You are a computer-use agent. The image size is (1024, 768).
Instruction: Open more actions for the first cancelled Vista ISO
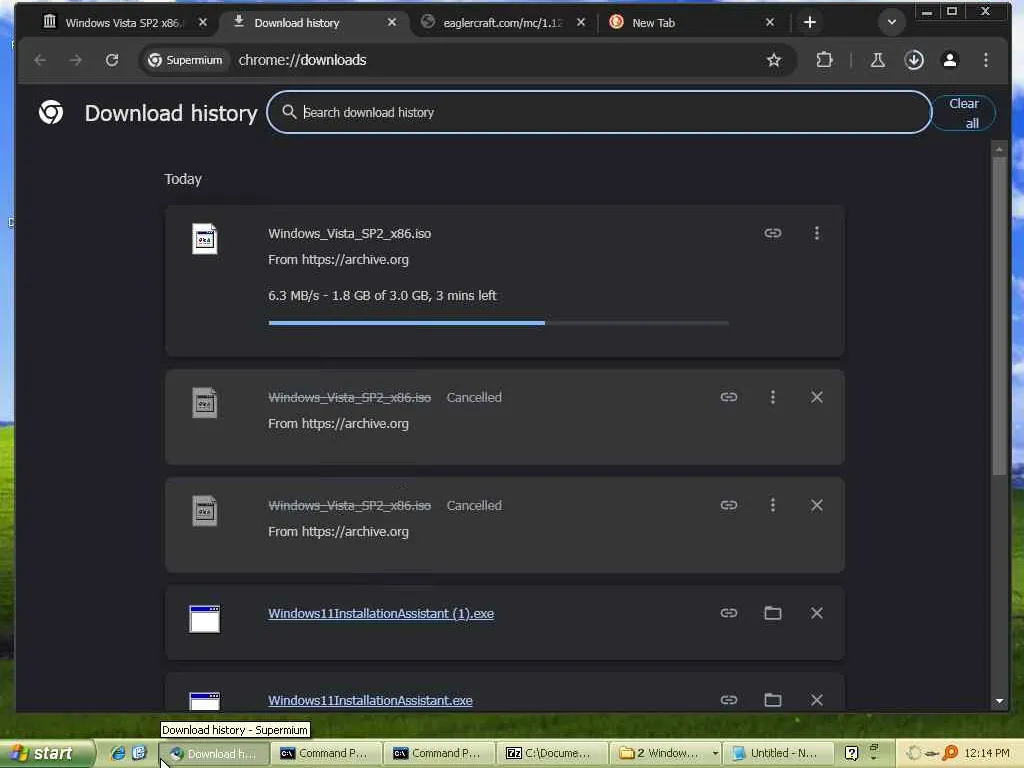point(773,397)
